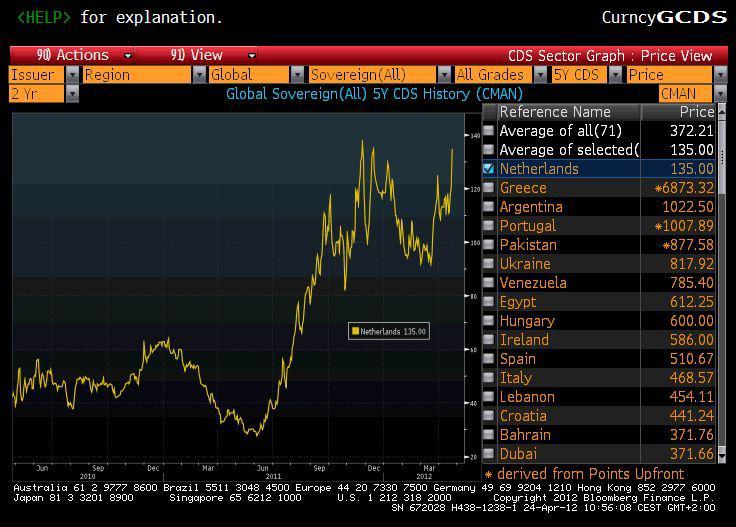Click the chart title Global Sovereign(All) 5Y CDS History
736x527 pixels.
374,94
